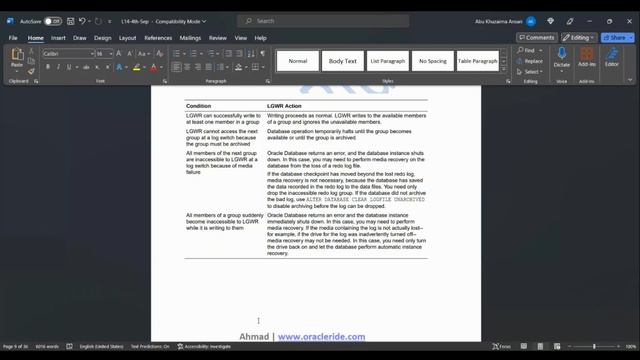
Task: Click the Format Painter icon
Action: pos(31,71)
